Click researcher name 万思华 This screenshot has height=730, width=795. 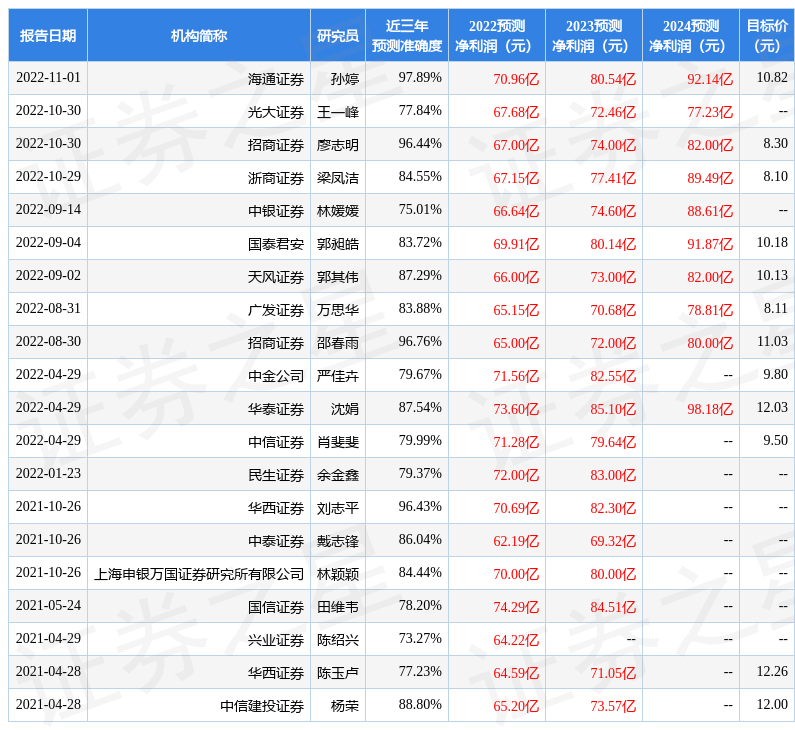point(338,310)
